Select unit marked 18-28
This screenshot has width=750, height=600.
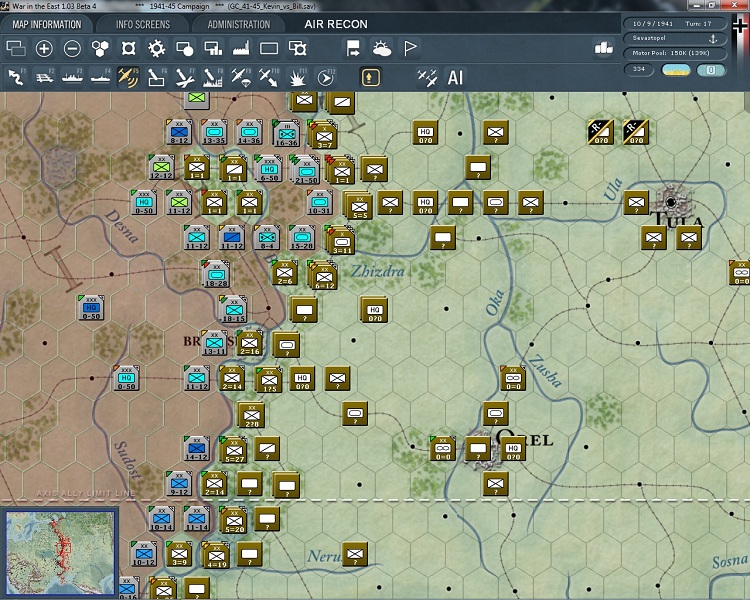pyautogui.click(x=216, y=274)
